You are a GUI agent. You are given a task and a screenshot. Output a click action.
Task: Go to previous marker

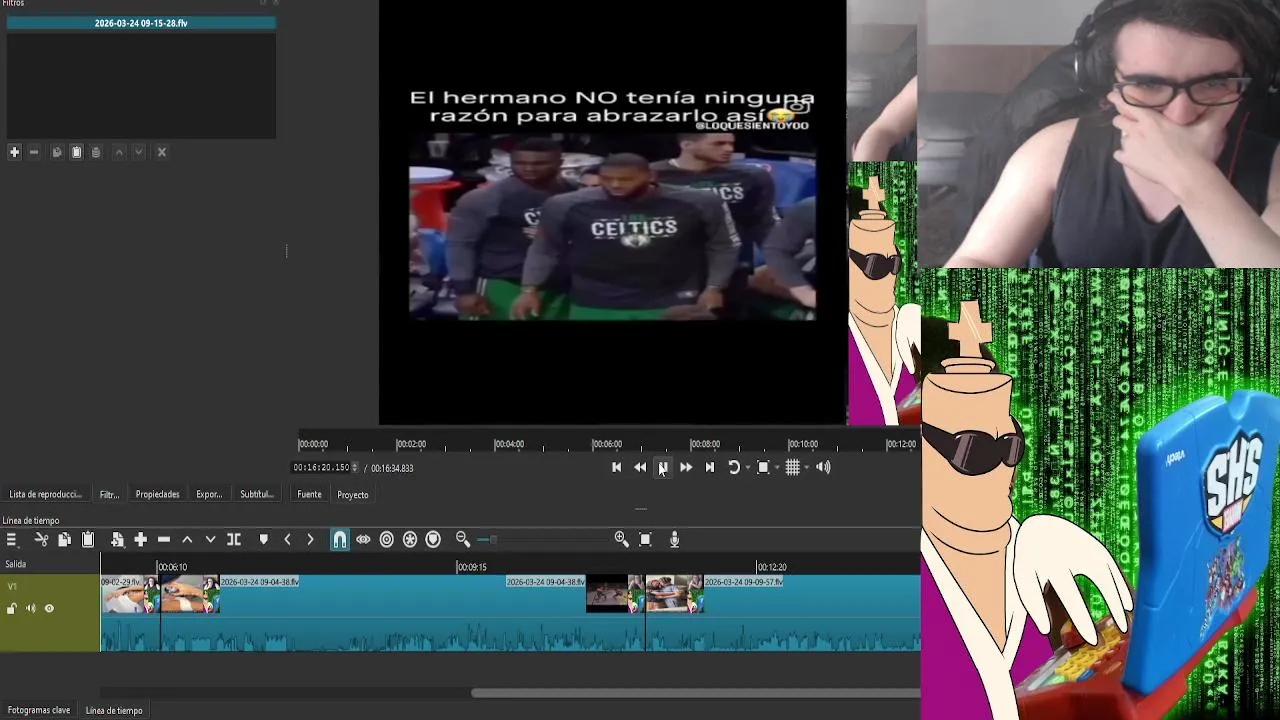(x=287, y=540)
